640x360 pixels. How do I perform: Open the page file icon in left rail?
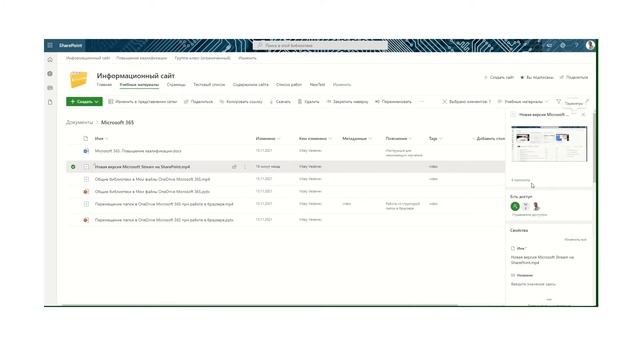point(50,102)
